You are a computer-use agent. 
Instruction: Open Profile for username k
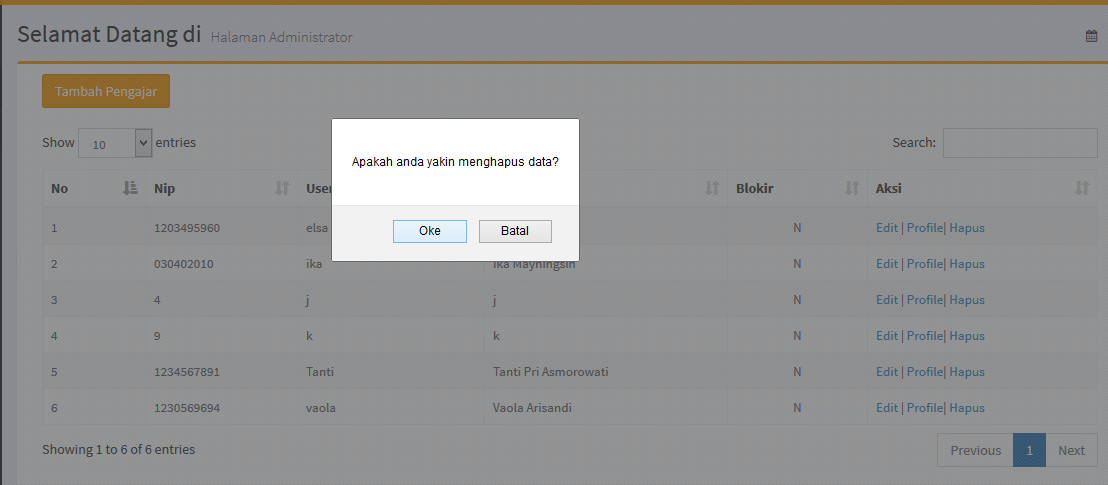[x=925, y=336]
